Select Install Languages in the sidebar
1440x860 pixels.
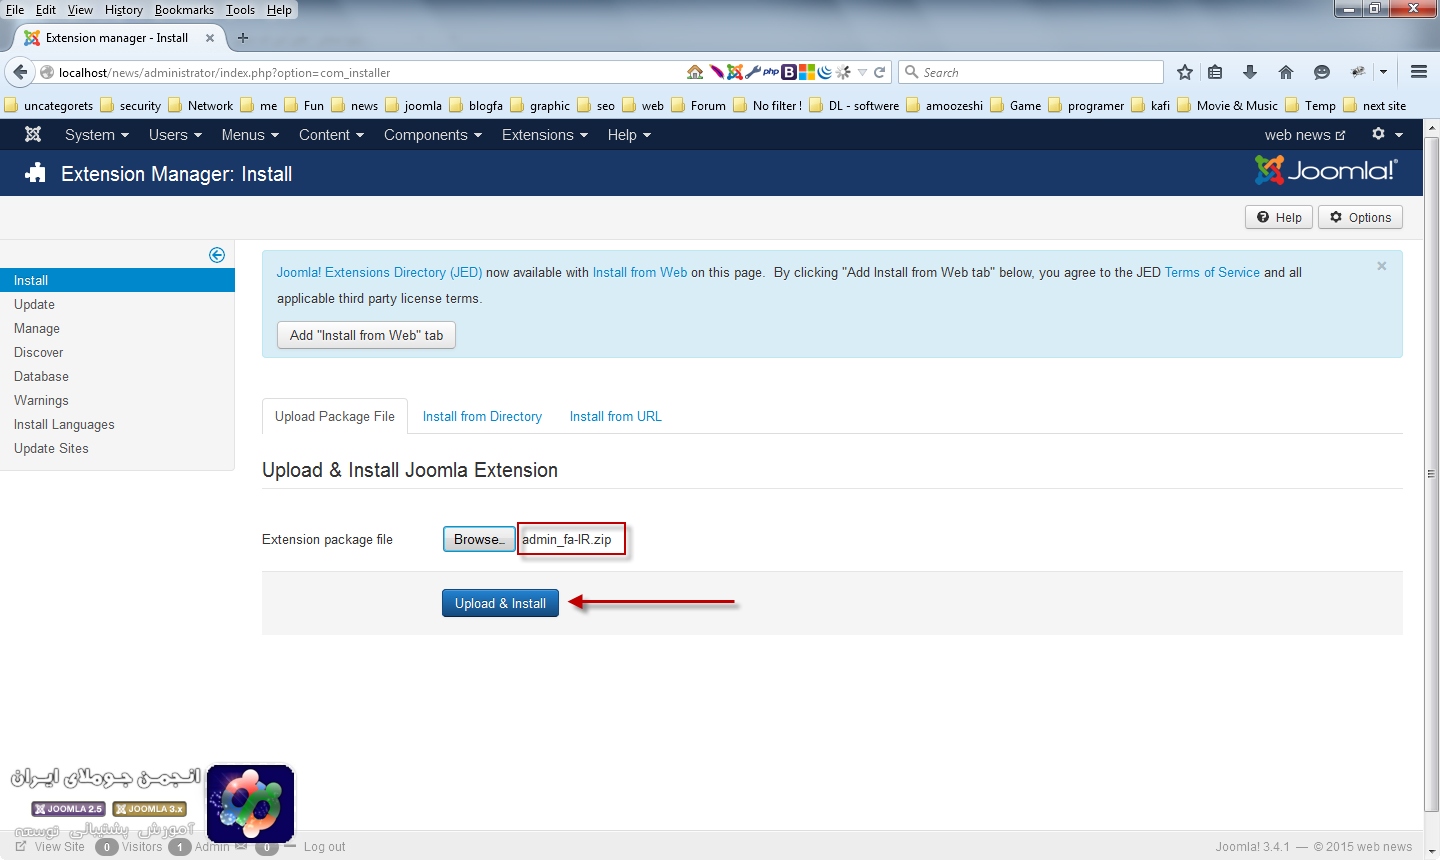coord(64,425)
